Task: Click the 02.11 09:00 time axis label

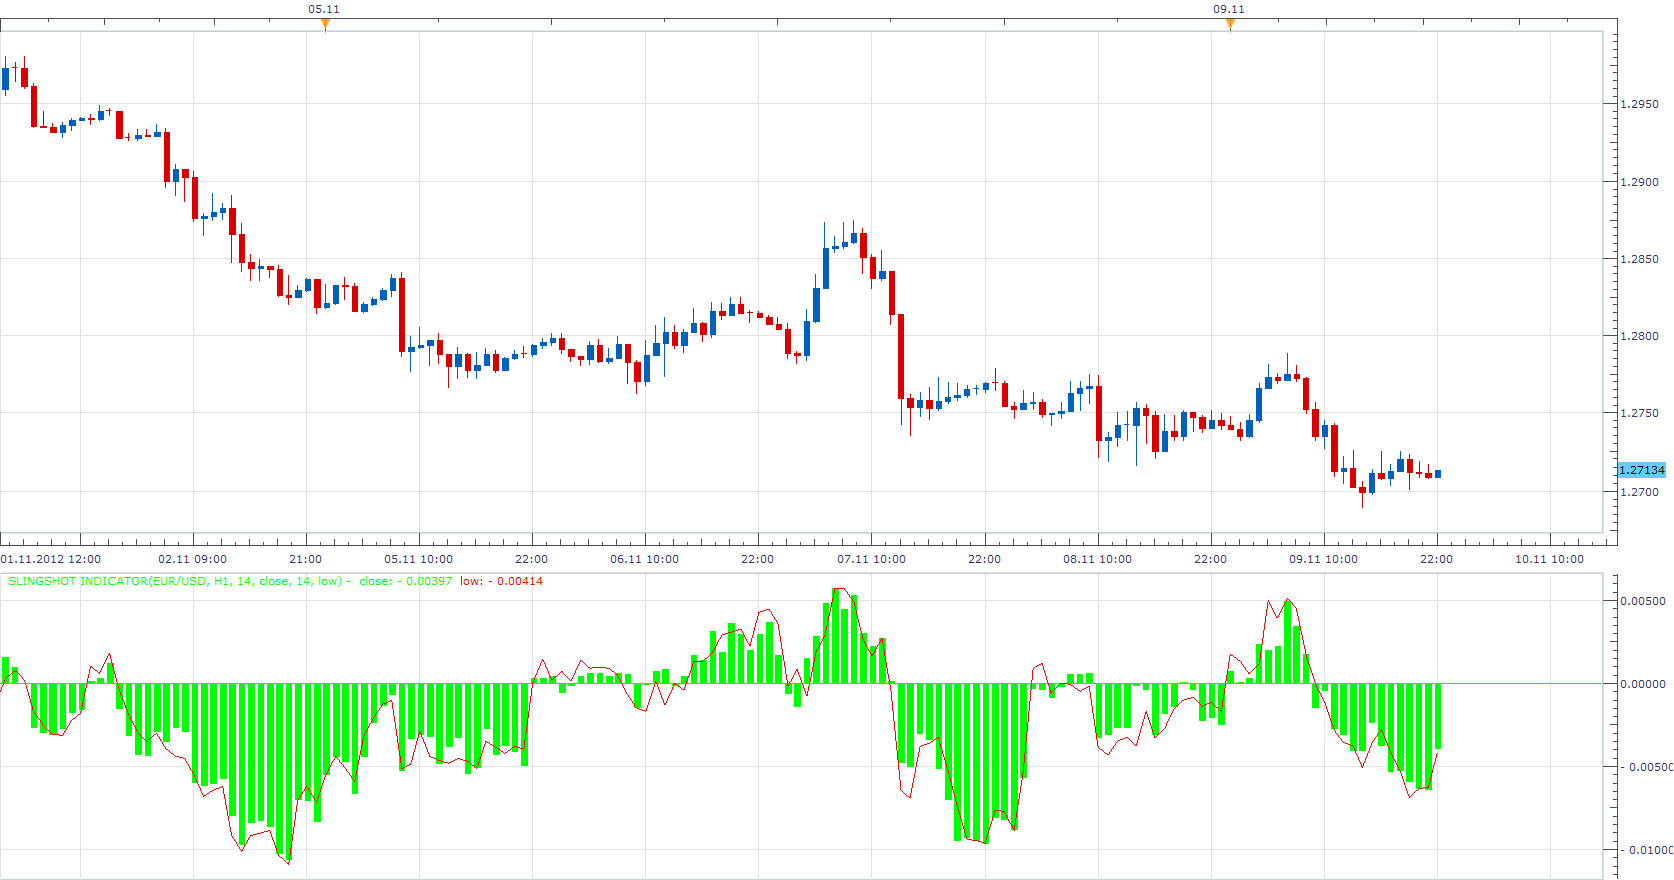Action: pyautogui.click(x=193, y=559)
